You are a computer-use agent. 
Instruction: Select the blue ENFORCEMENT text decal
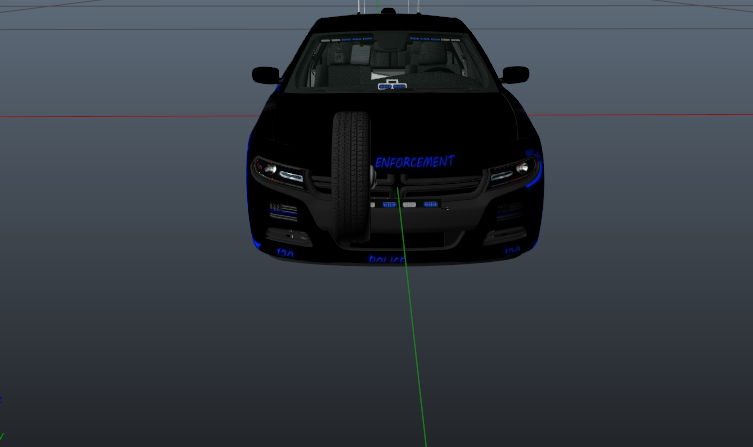point(414,161)
